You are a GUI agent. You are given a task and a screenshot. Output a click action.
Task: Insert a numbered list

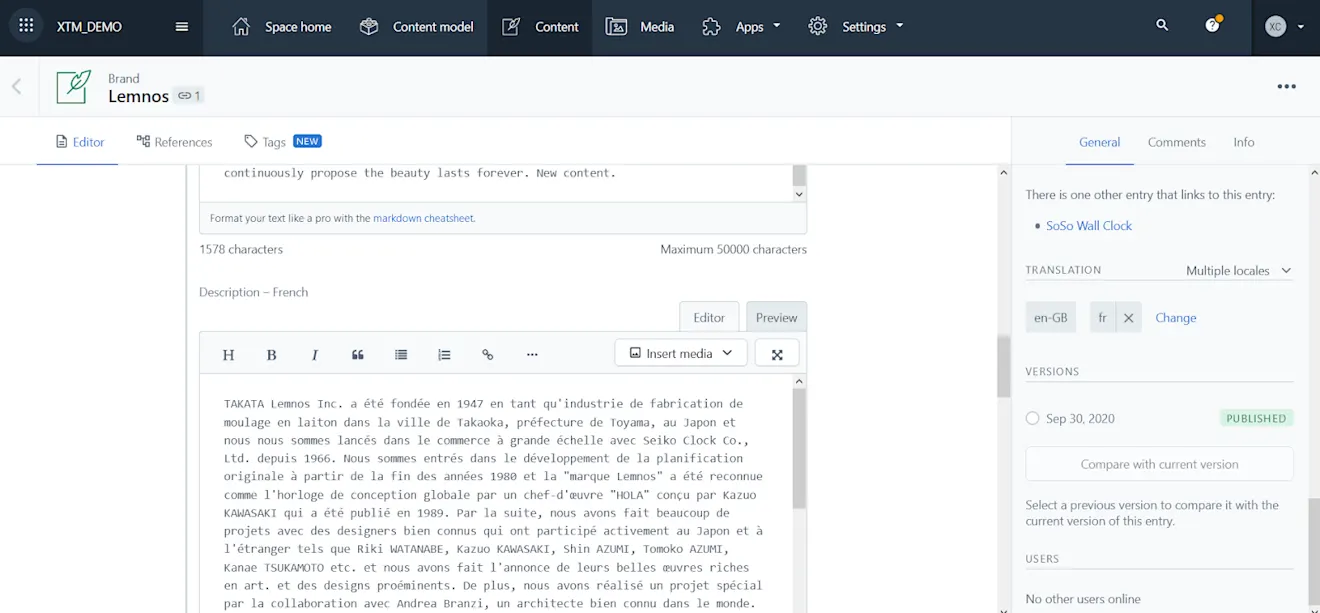pyautogui.click(x=444, y=354)
